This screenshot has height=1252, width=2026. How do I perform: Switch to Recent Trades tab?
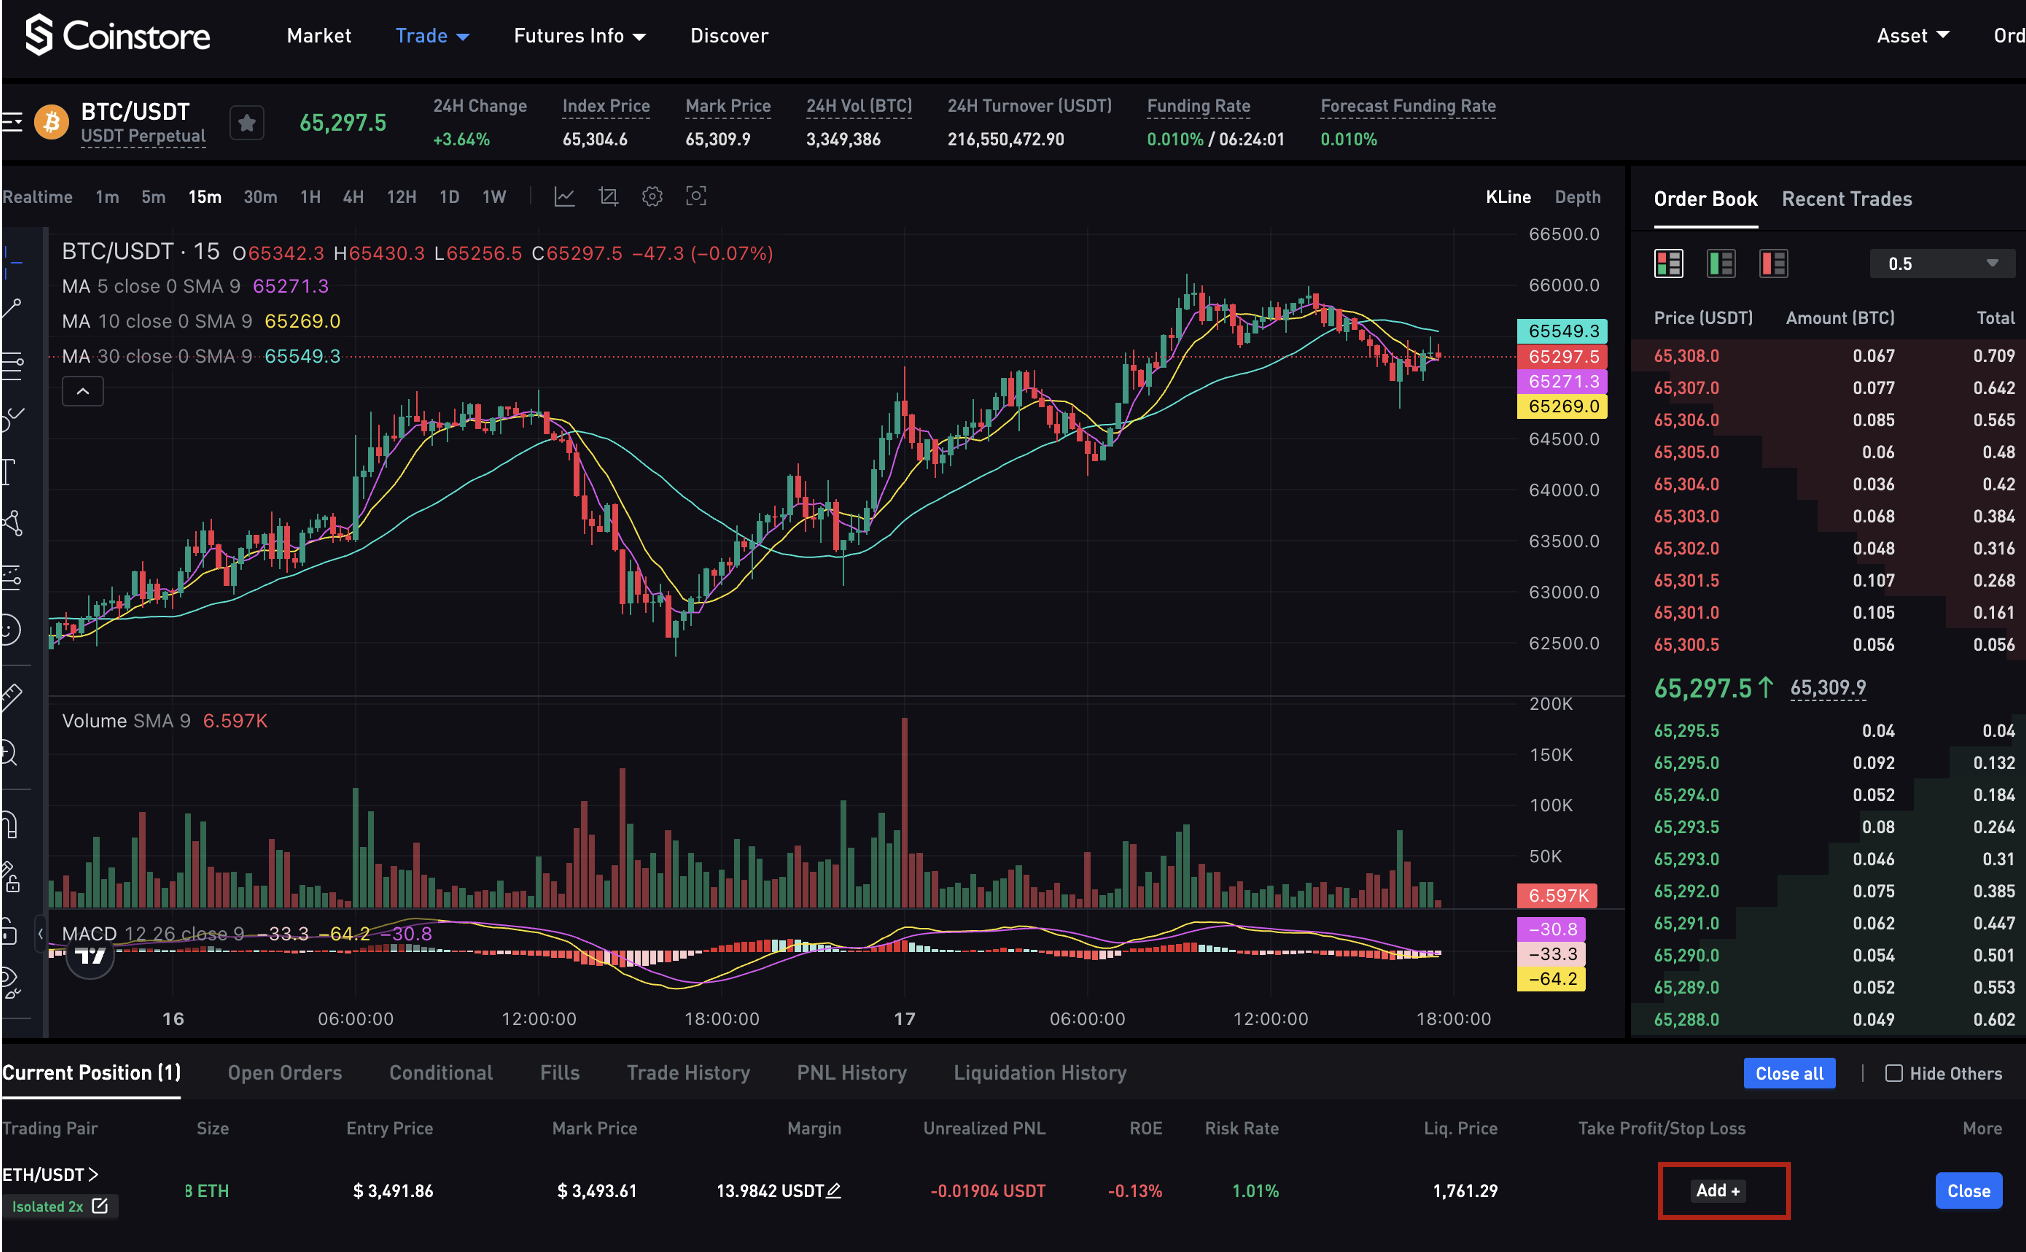[x=1847, y=199]
